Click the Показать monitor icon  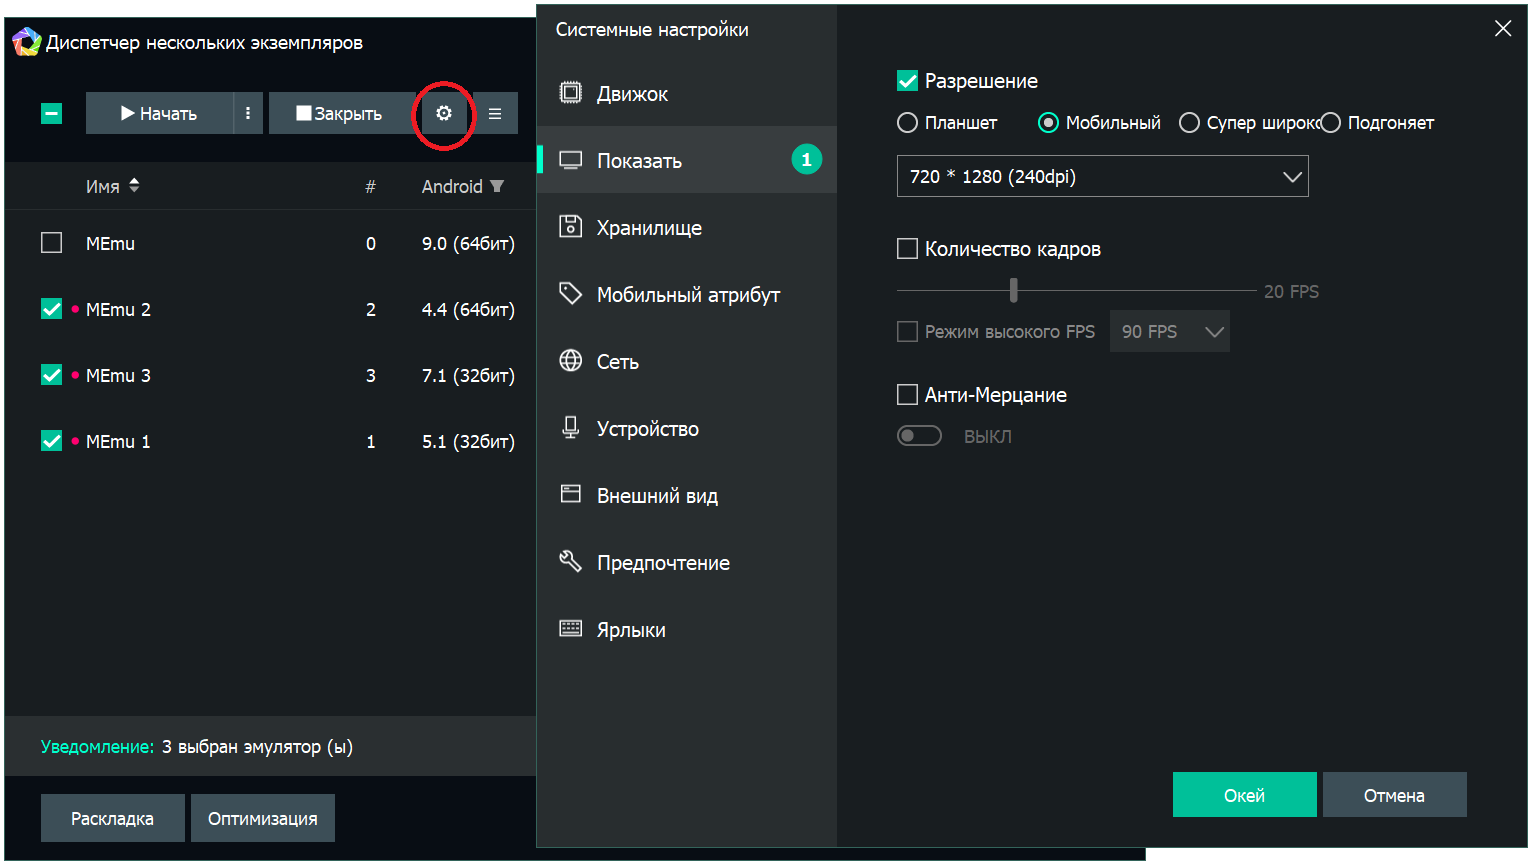coord(570,160)
